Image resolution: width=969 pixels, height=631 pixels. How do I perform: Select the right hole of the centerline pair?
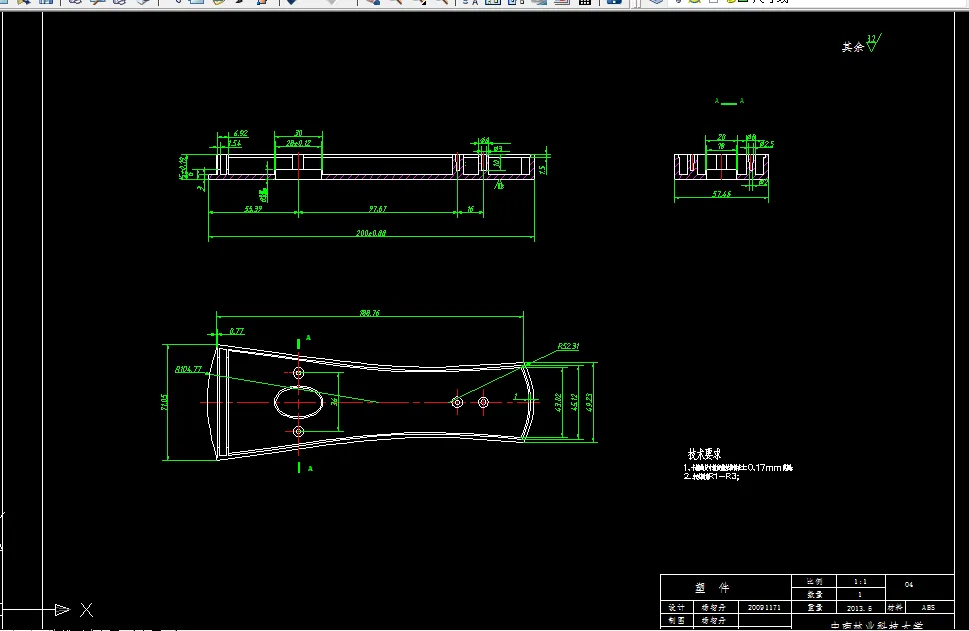click(483, 402)
